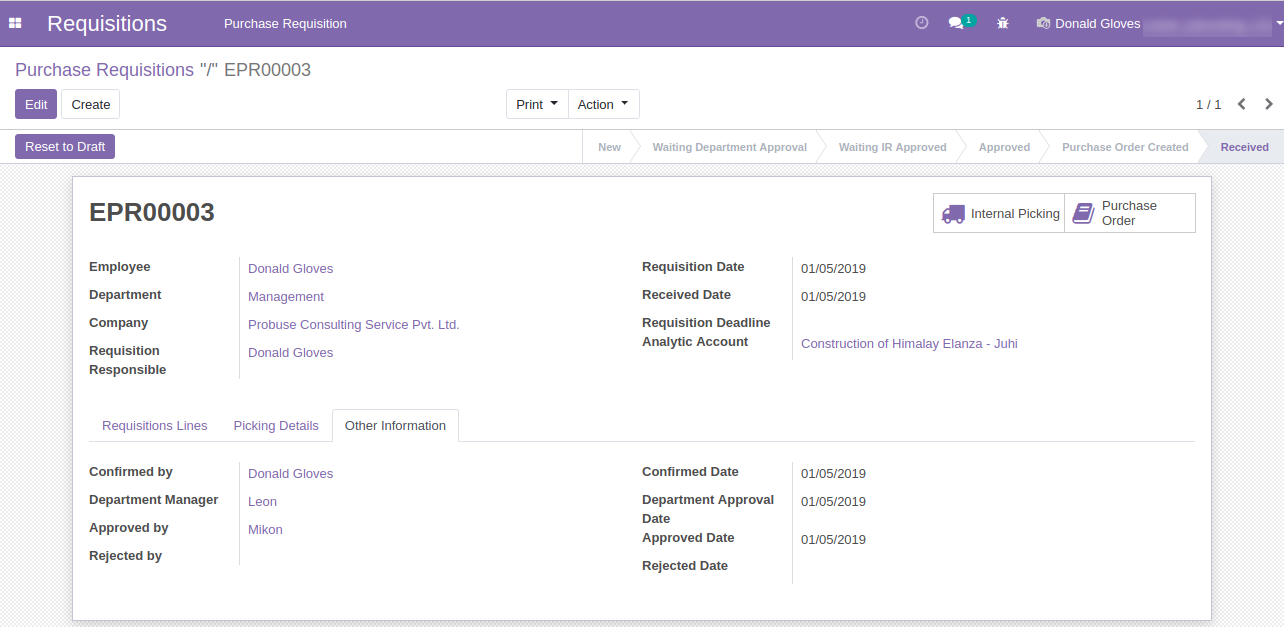The image size is (1284, 627).
Task: Click Reset to Draft button
Action: pyautogui.click(x=65, y=147)
